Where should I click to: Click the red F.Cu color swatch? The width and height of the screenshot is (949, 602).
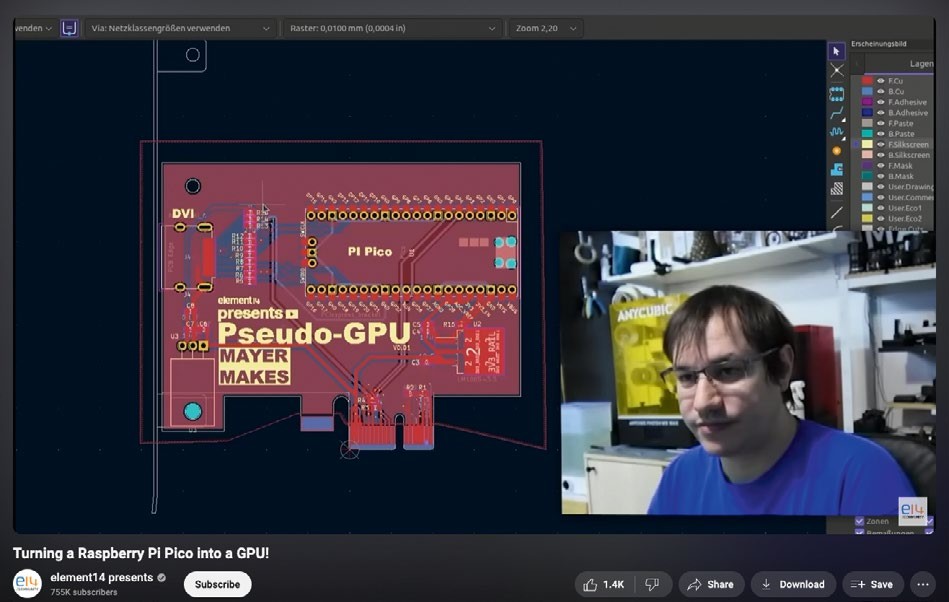[x=867, y=81]
